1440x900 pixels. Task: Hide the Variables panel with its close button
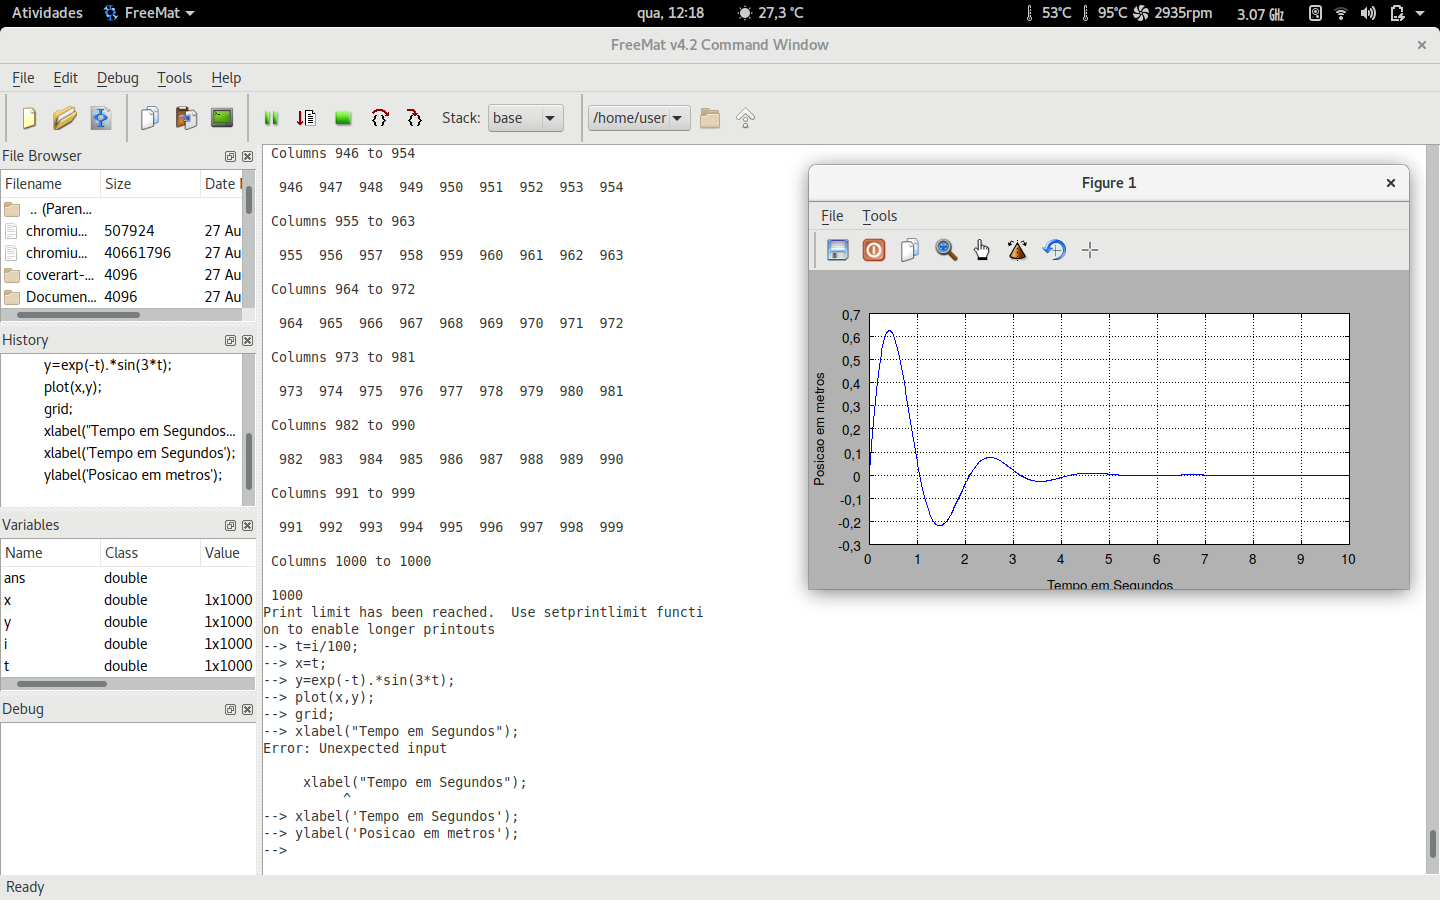point(247,526)
